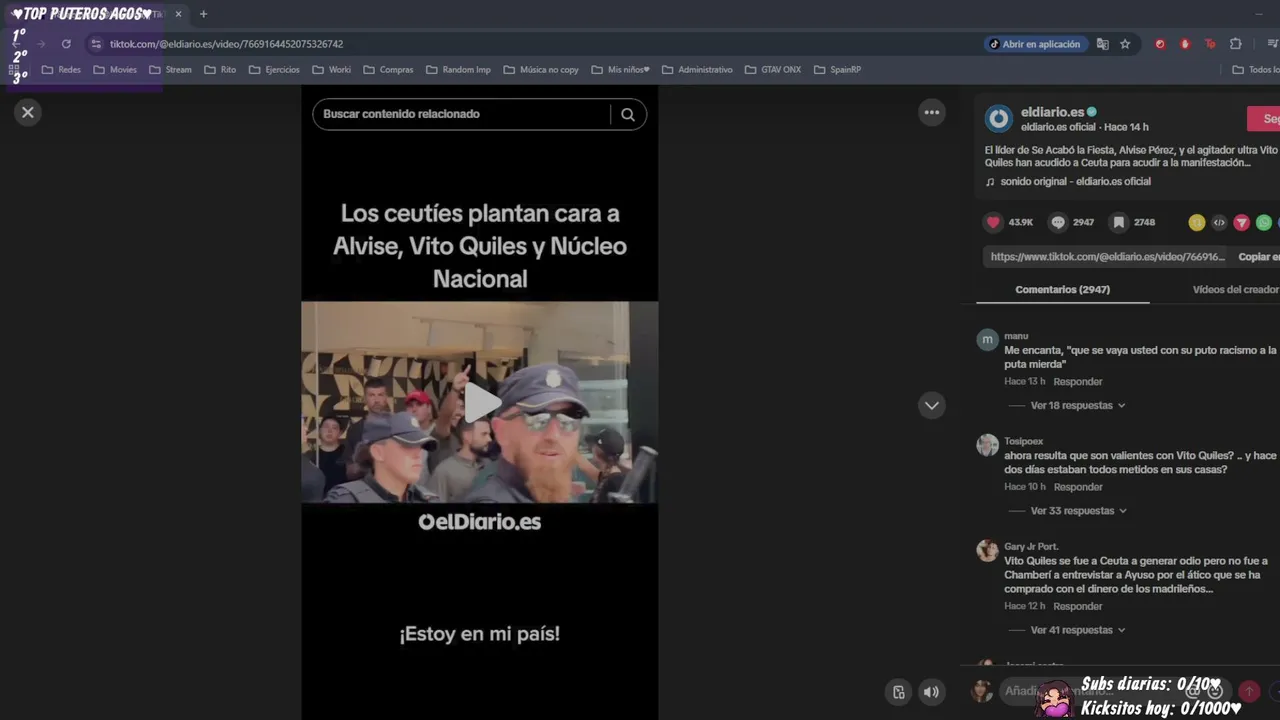This screenshot has width=1280, height=720.
Task: Open the eldiario.es account name link
Action: [x=1052, y=112]
